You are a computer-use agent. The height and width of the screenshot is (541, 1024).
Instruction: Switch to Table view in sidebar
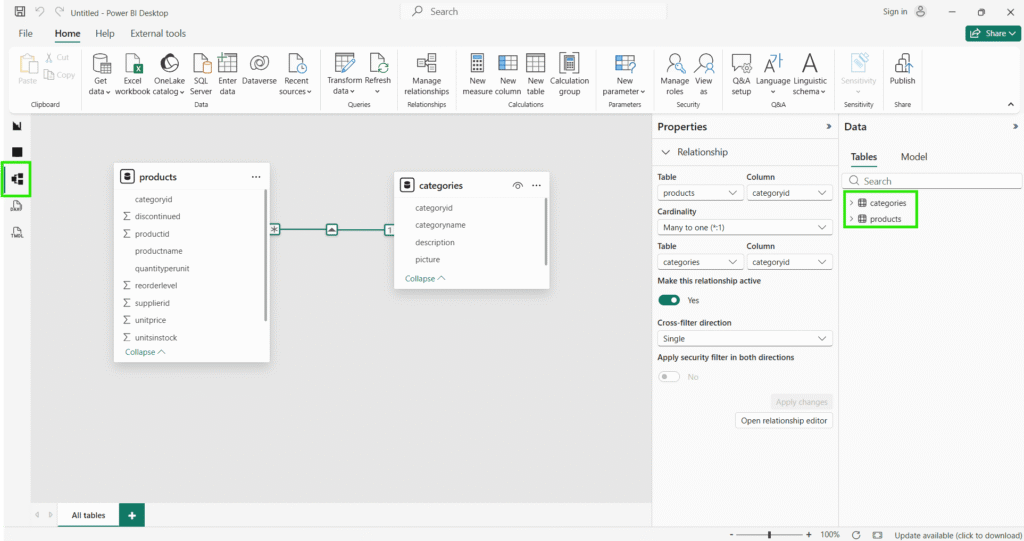[x=17, y=152]
